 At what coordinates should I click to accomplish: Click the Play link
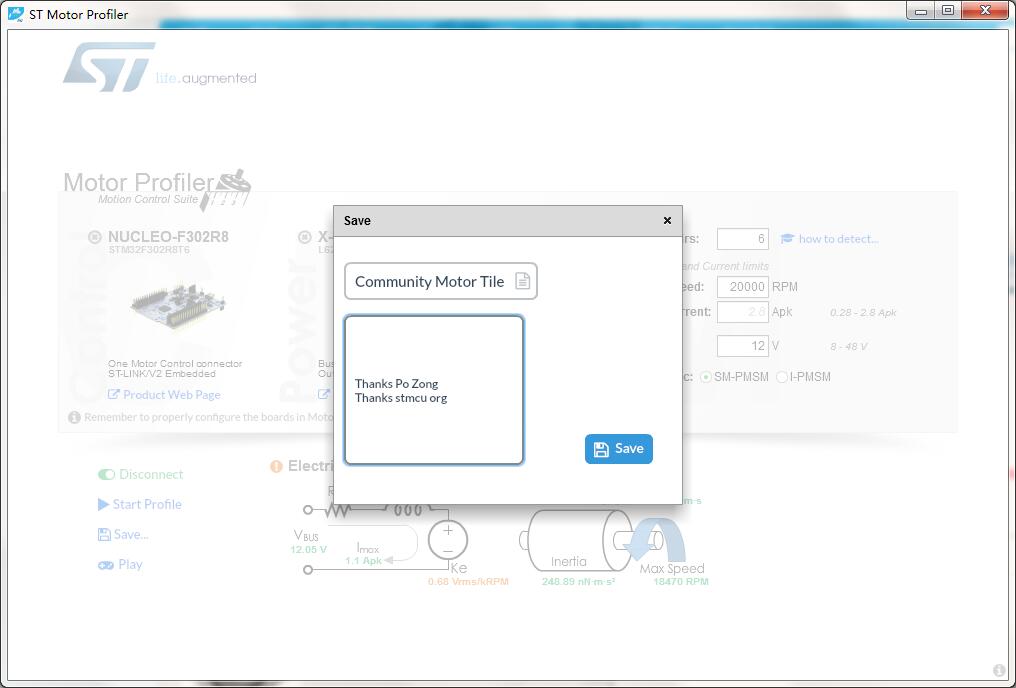click(130, 564)
